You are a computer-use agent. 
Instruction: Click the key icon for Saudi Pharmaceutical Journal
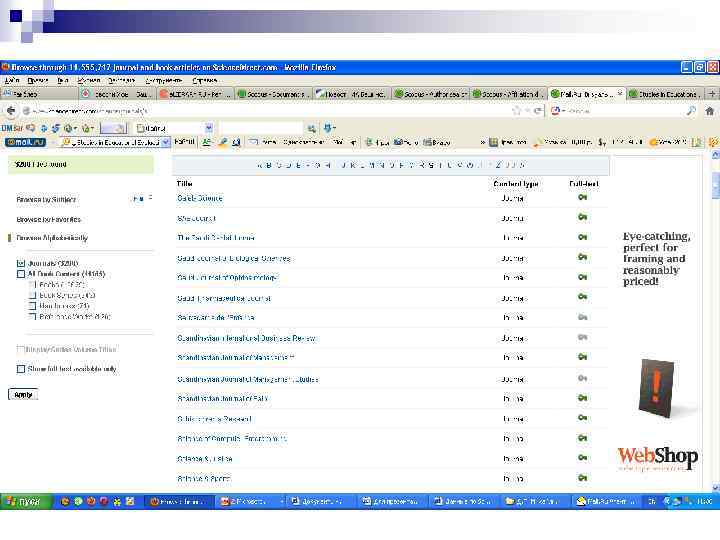(582, 297)
